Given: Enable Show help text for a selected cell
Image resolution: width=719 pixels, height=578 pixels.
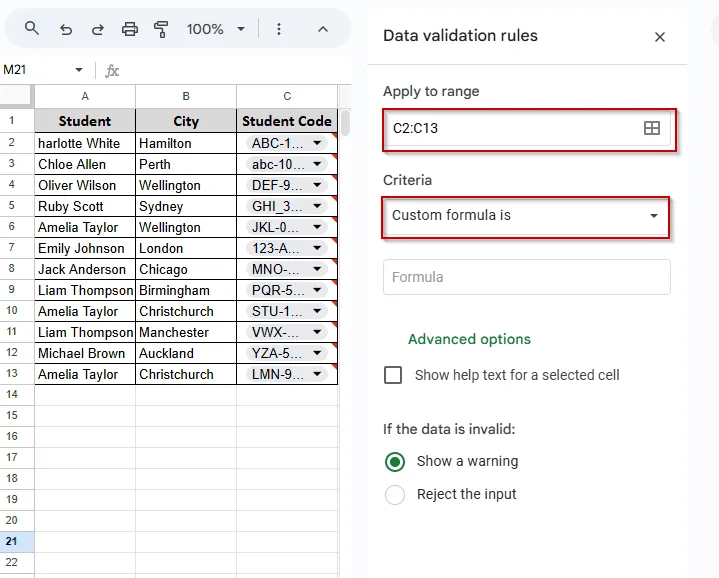Looking at the screenshot, I should pos(393,375).
